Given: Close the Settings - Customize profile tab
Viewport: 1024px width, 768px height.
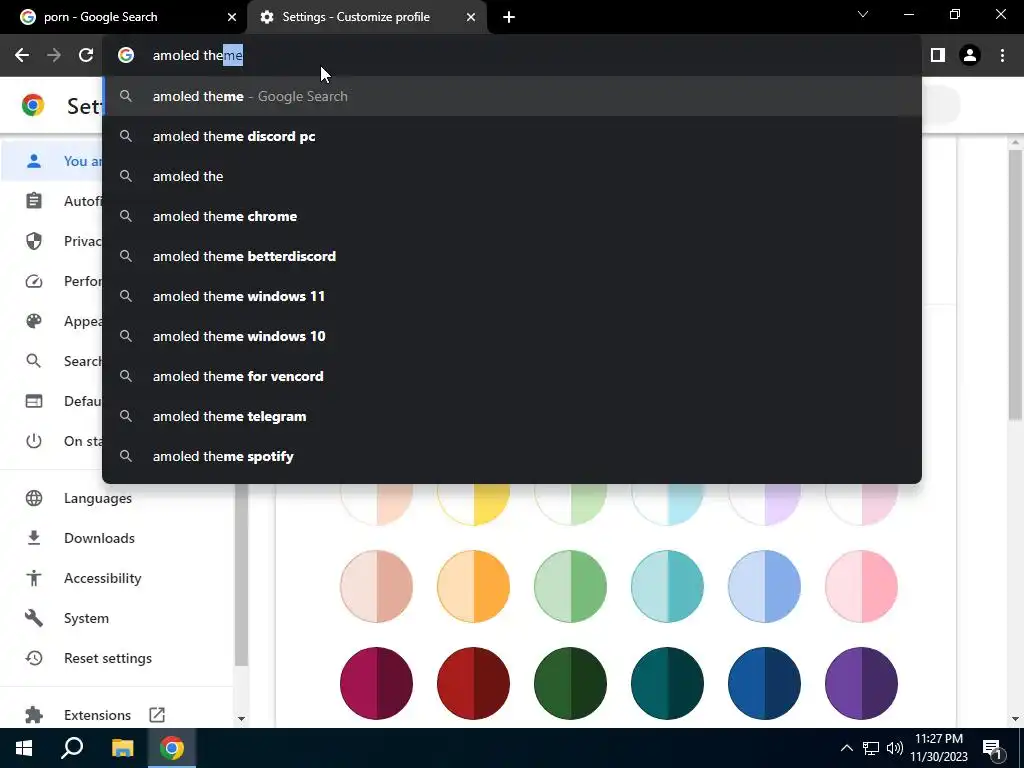Looking at the screenshot, I should click(471, 17).
